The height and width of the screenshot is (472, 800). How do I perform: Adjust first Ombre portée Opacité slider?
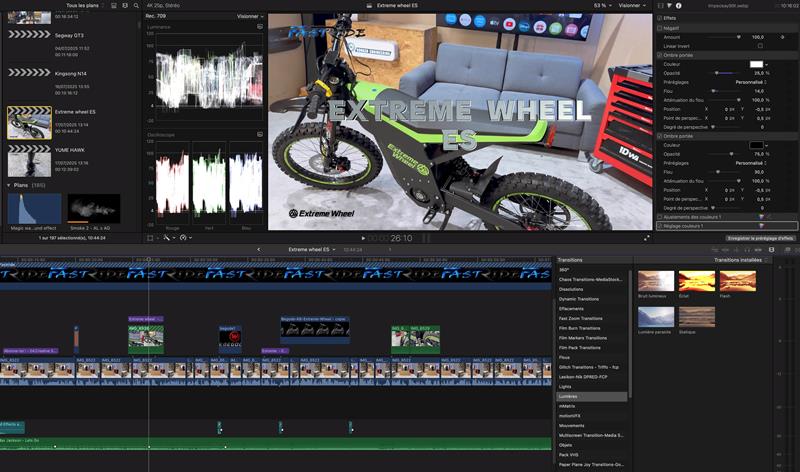point(716,73)
